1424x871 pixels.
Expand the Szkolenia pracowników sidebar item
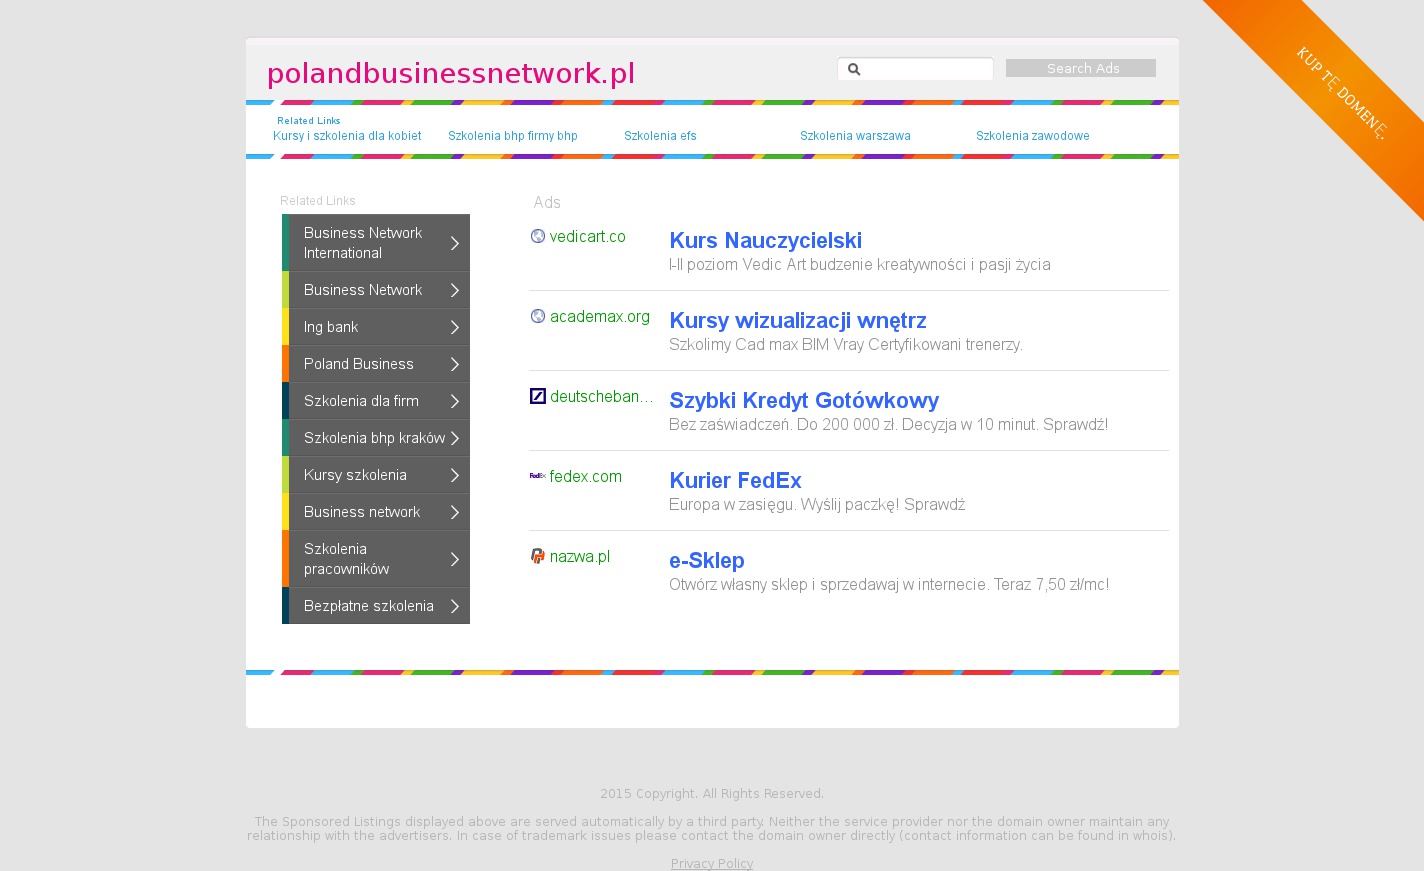point(455,559)
